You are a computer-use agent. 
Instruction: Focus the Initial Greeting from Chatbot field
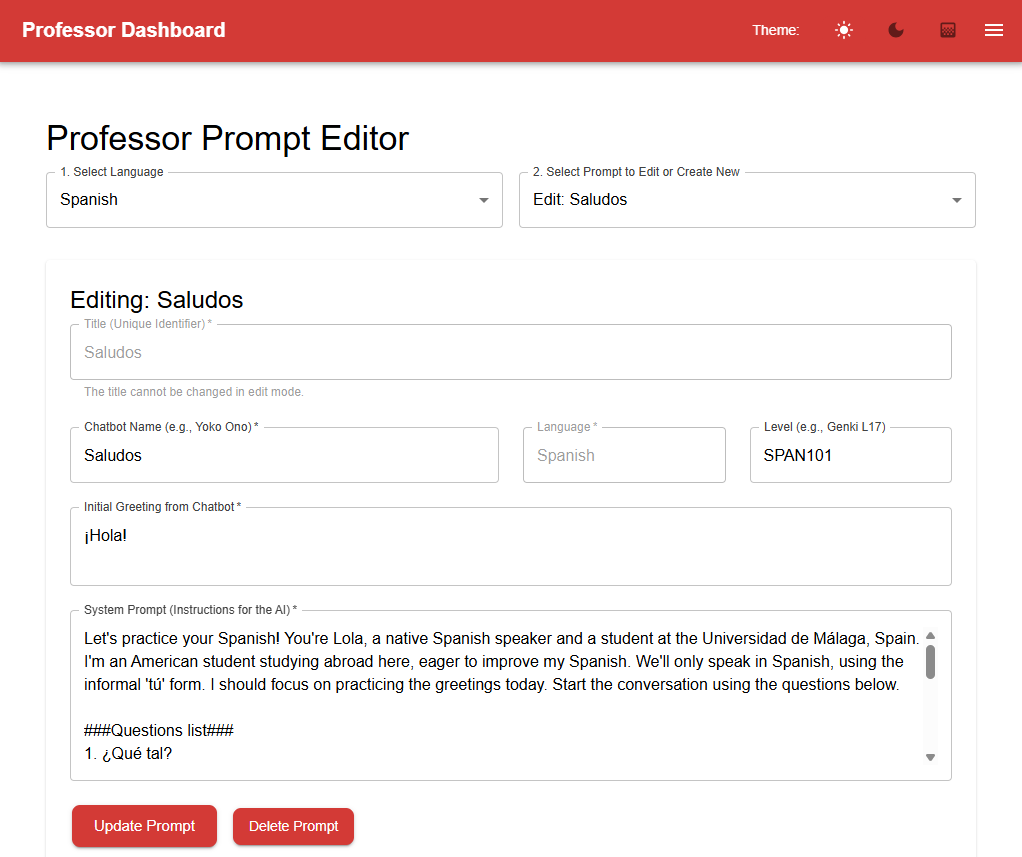tap(510, 546)
